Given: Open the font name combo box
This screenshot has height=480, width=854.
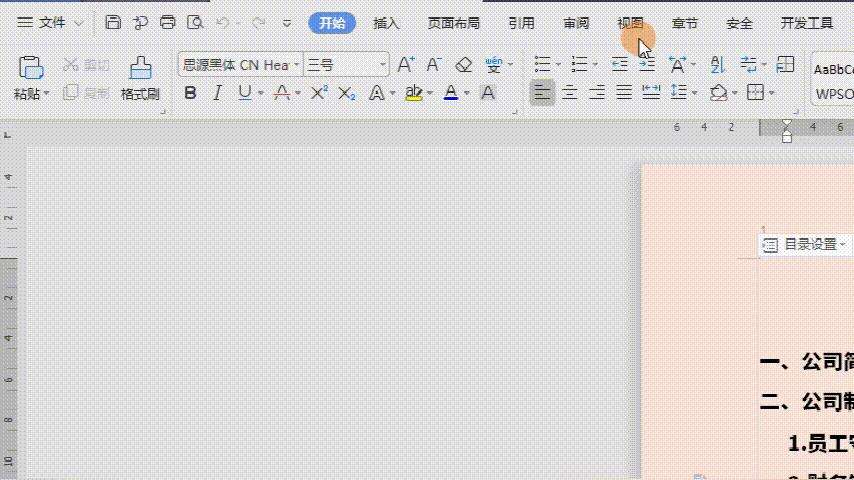Looking at the screenshot, I should point(241,65).
